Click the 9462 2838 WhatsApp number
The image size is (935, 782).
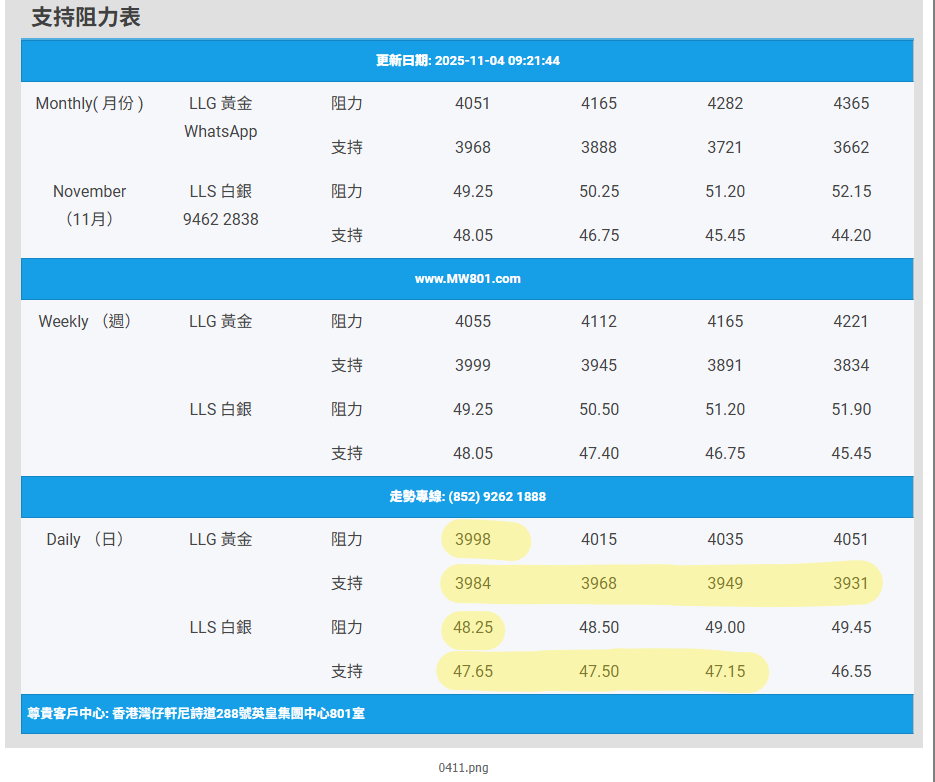(220, 219)
